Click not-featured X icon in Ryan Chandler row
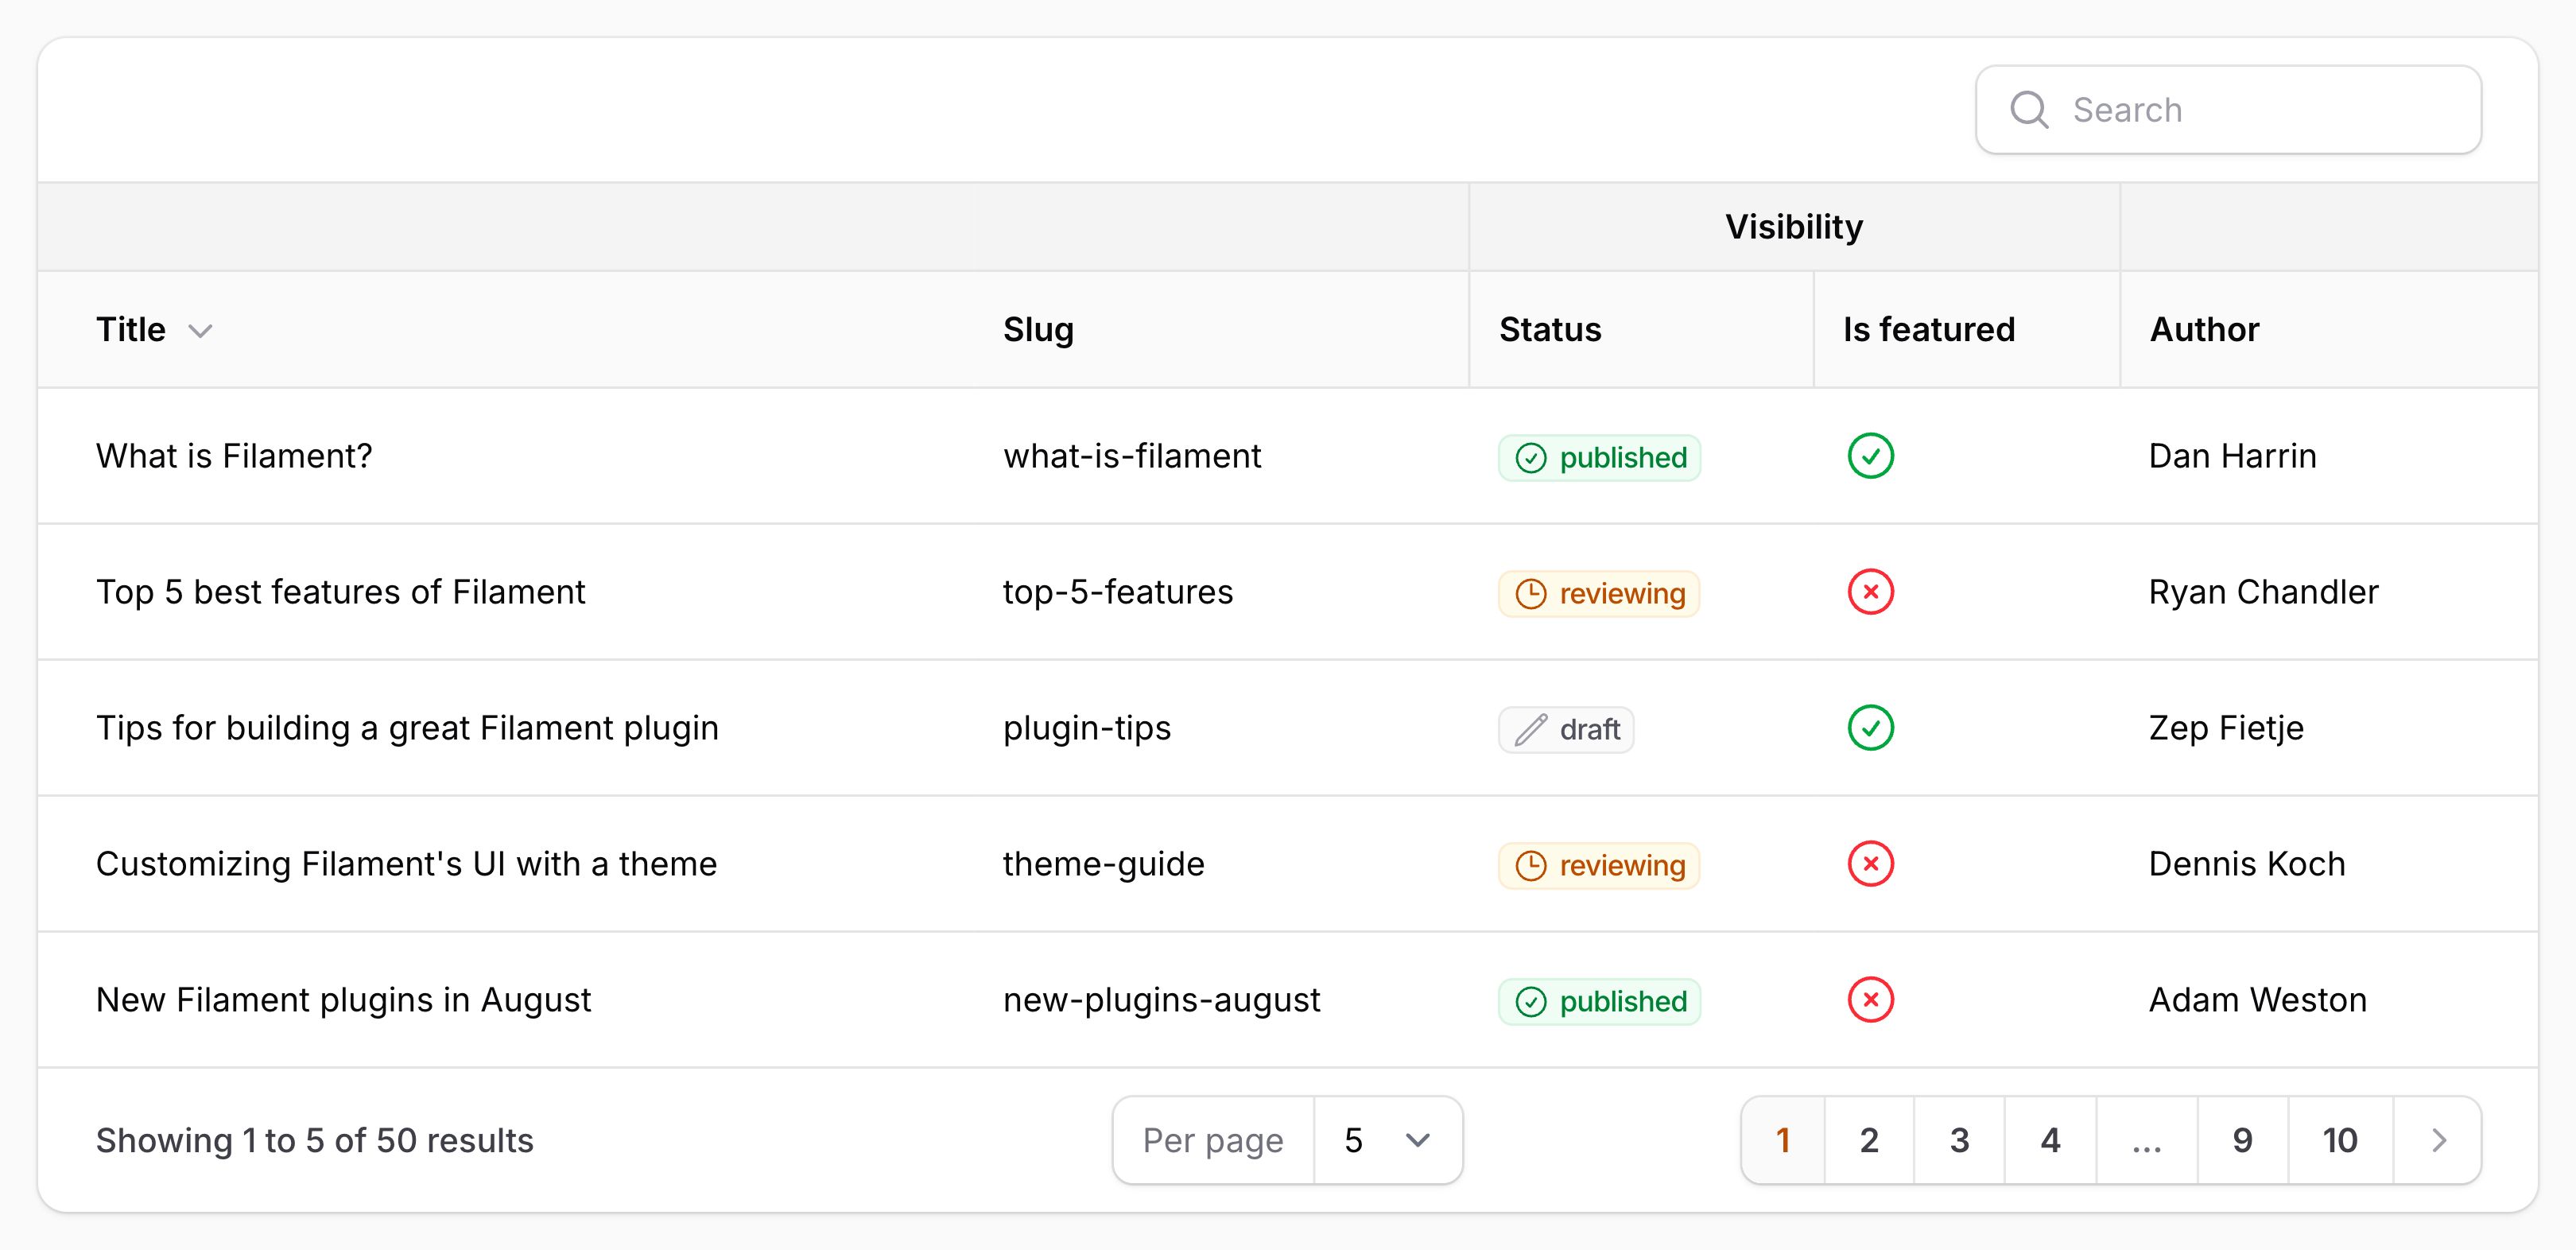Image resolution: width=2576 pixels, height=1250 pixels. coord(1870,592)
